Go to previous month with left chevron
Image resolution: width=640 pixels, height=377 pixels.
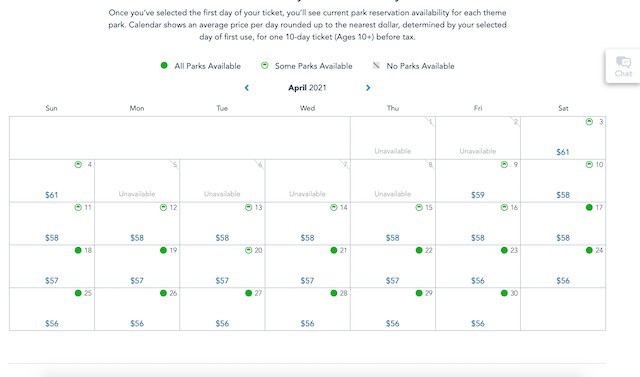click(247, 88)
